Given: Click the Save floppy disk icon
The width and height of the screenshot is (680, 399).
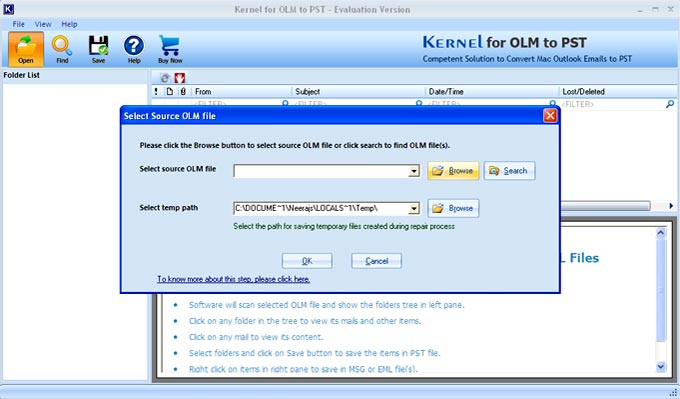Looking at the screenshot, I should (98, 49).
